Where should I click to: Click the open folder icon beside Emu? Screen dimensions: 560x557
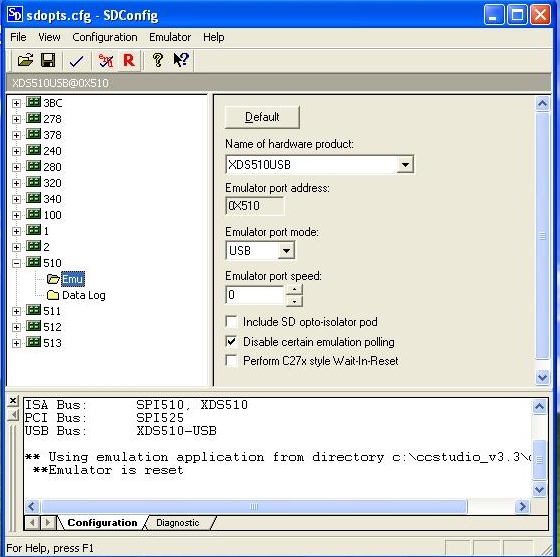(53, 279)
